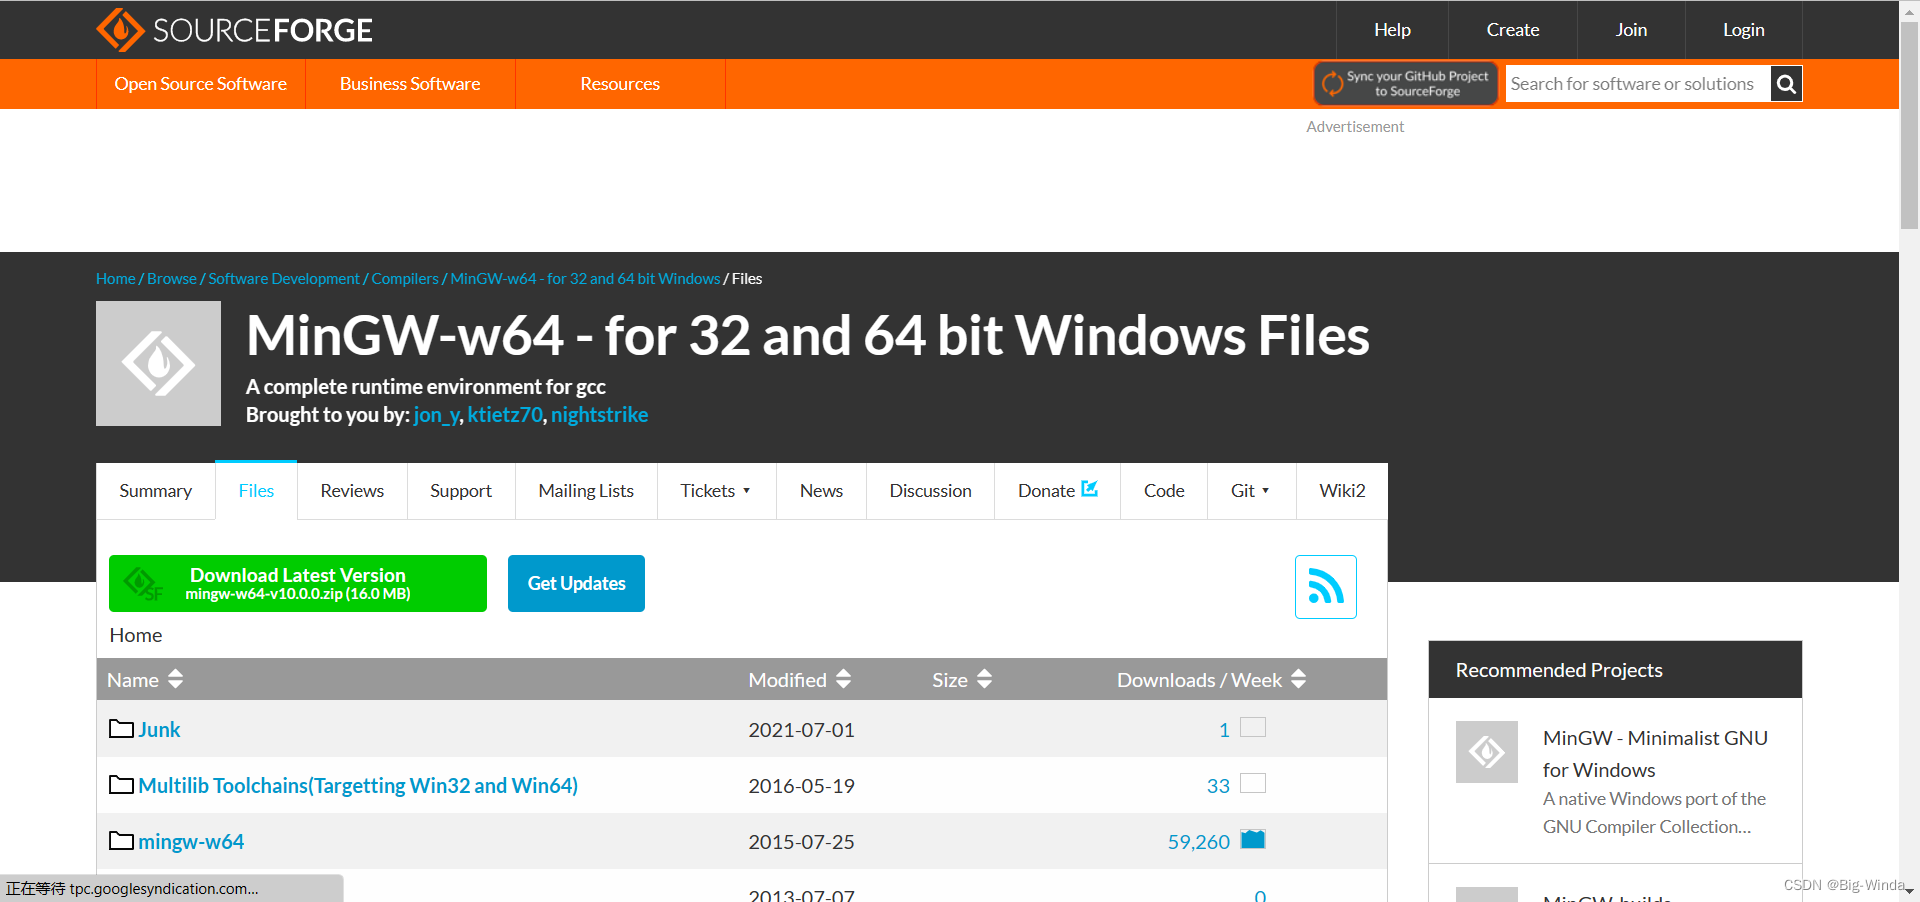
Task: Click the SourceForge logo in header
Action: tap(234, 30)
